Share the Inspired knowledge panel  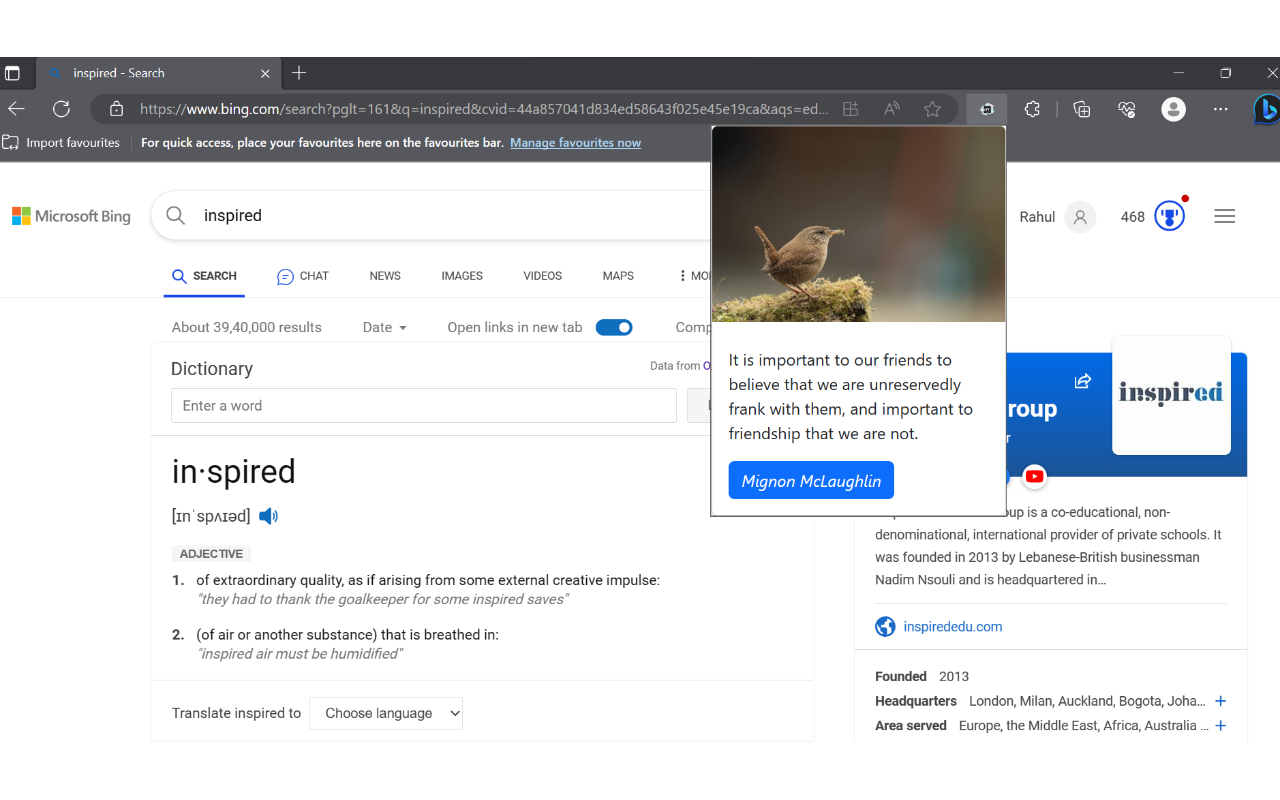(x=1082, y=381)
